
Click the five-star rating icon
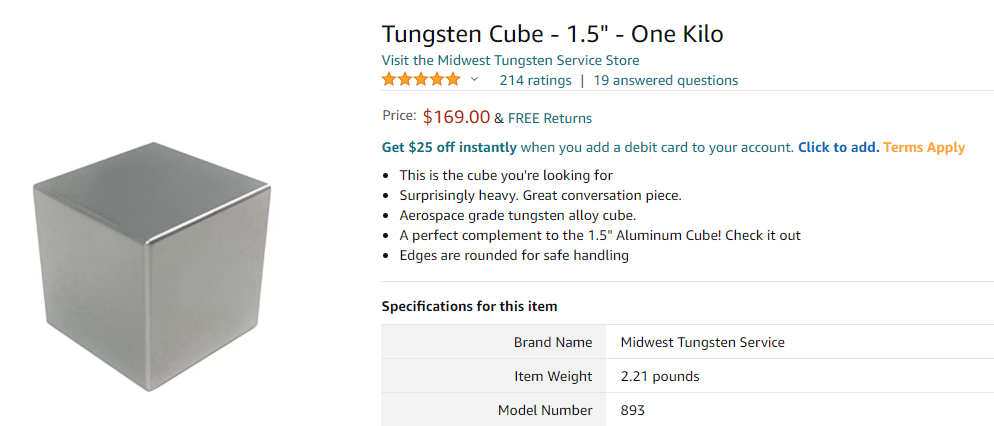tap(421, 80)
